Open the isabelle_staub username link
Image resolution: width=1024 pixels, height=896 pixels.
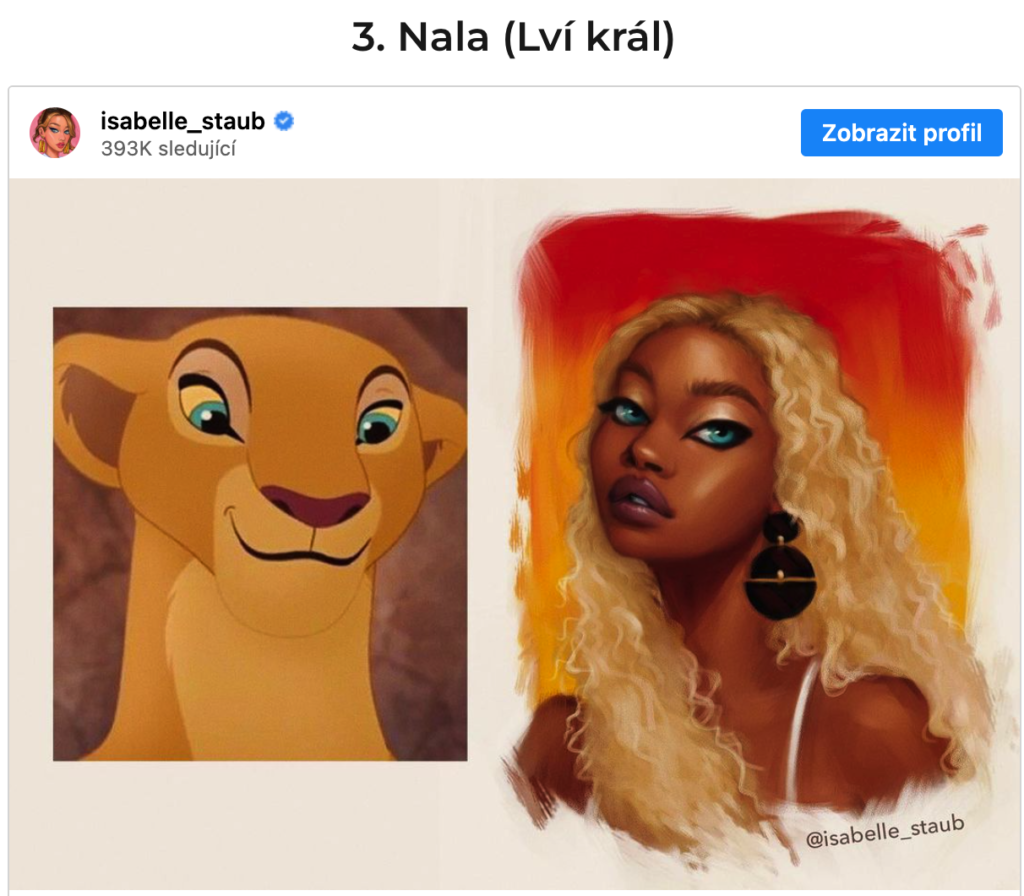[182, 121]
